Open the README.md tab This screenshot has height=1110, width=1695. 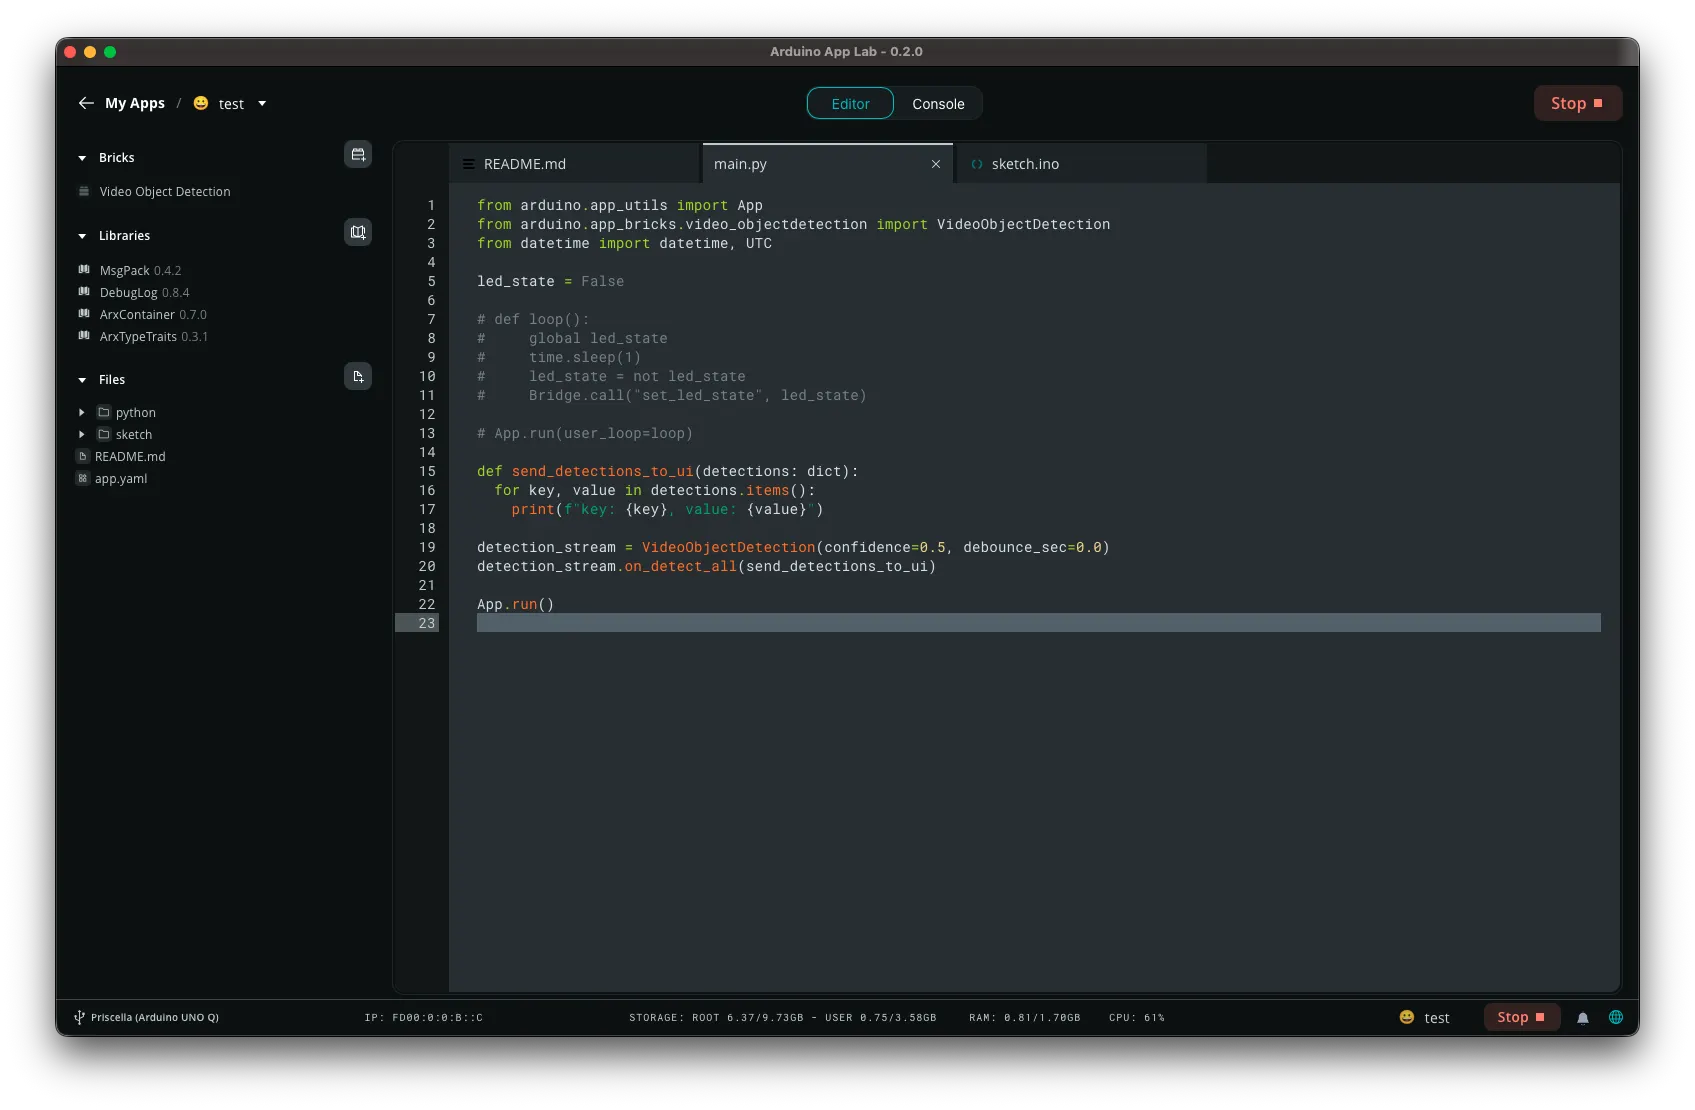point(525,164)
